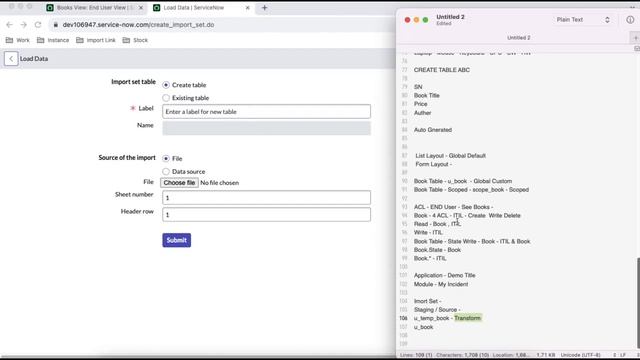Click the 'Price' line in notes
640x360 pixels.
(420, 104)
